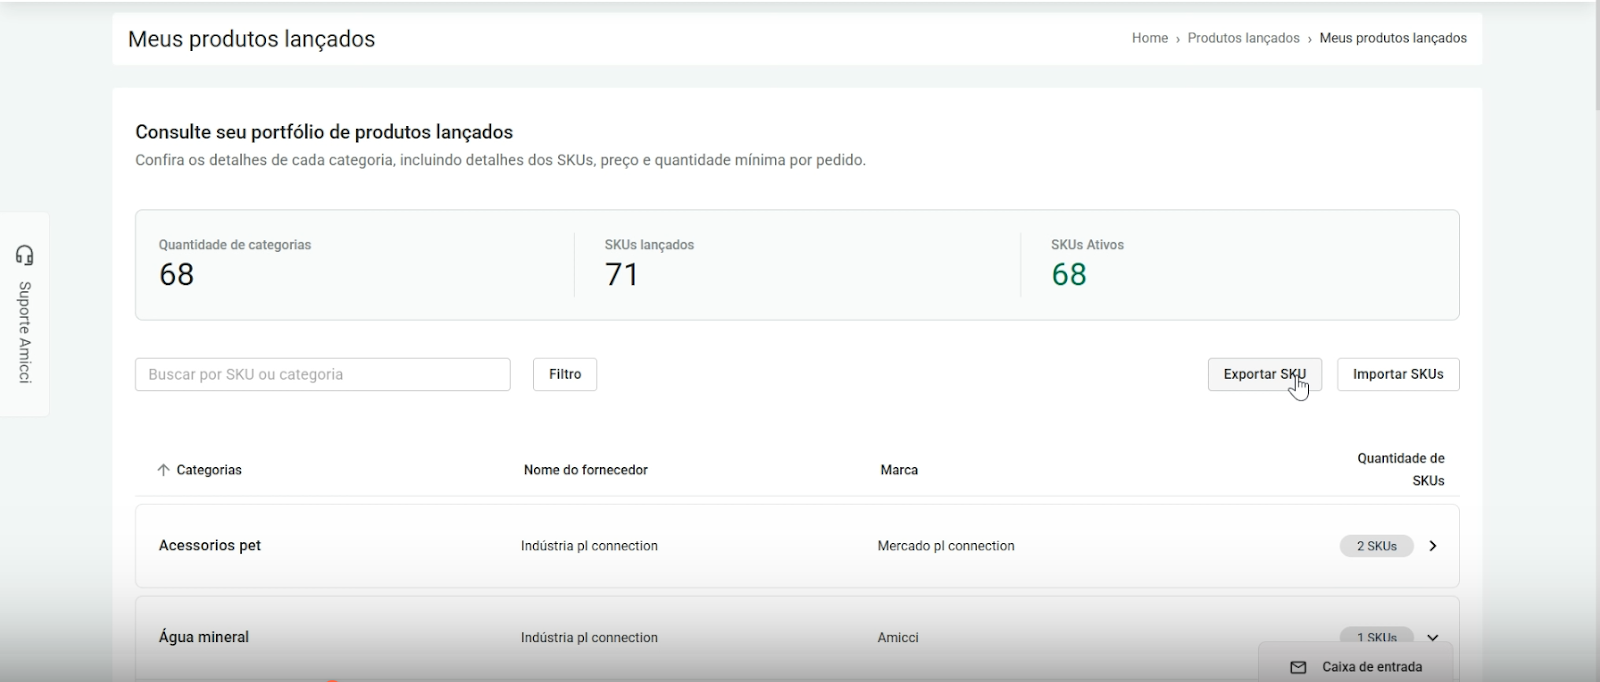
Task: Click the Quantidade de SKUs column header
Action: click(x=1400, y=469)
